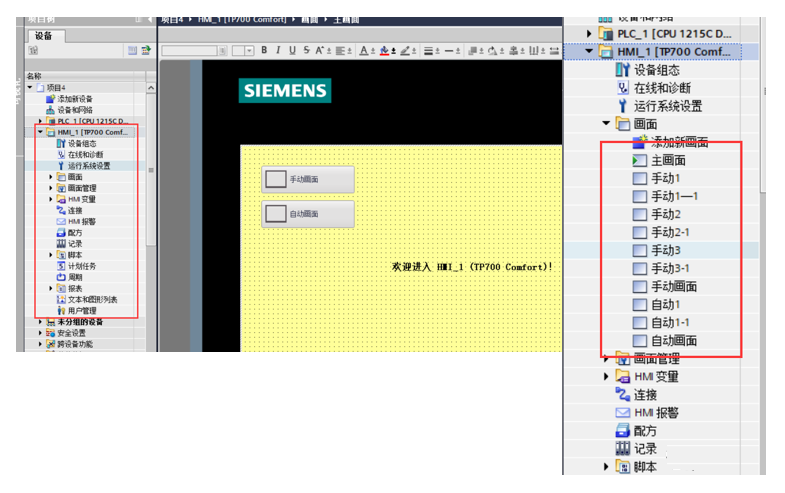Select 手动2 screen in the tree
This screenshot has height=493, width=785.
666,214
